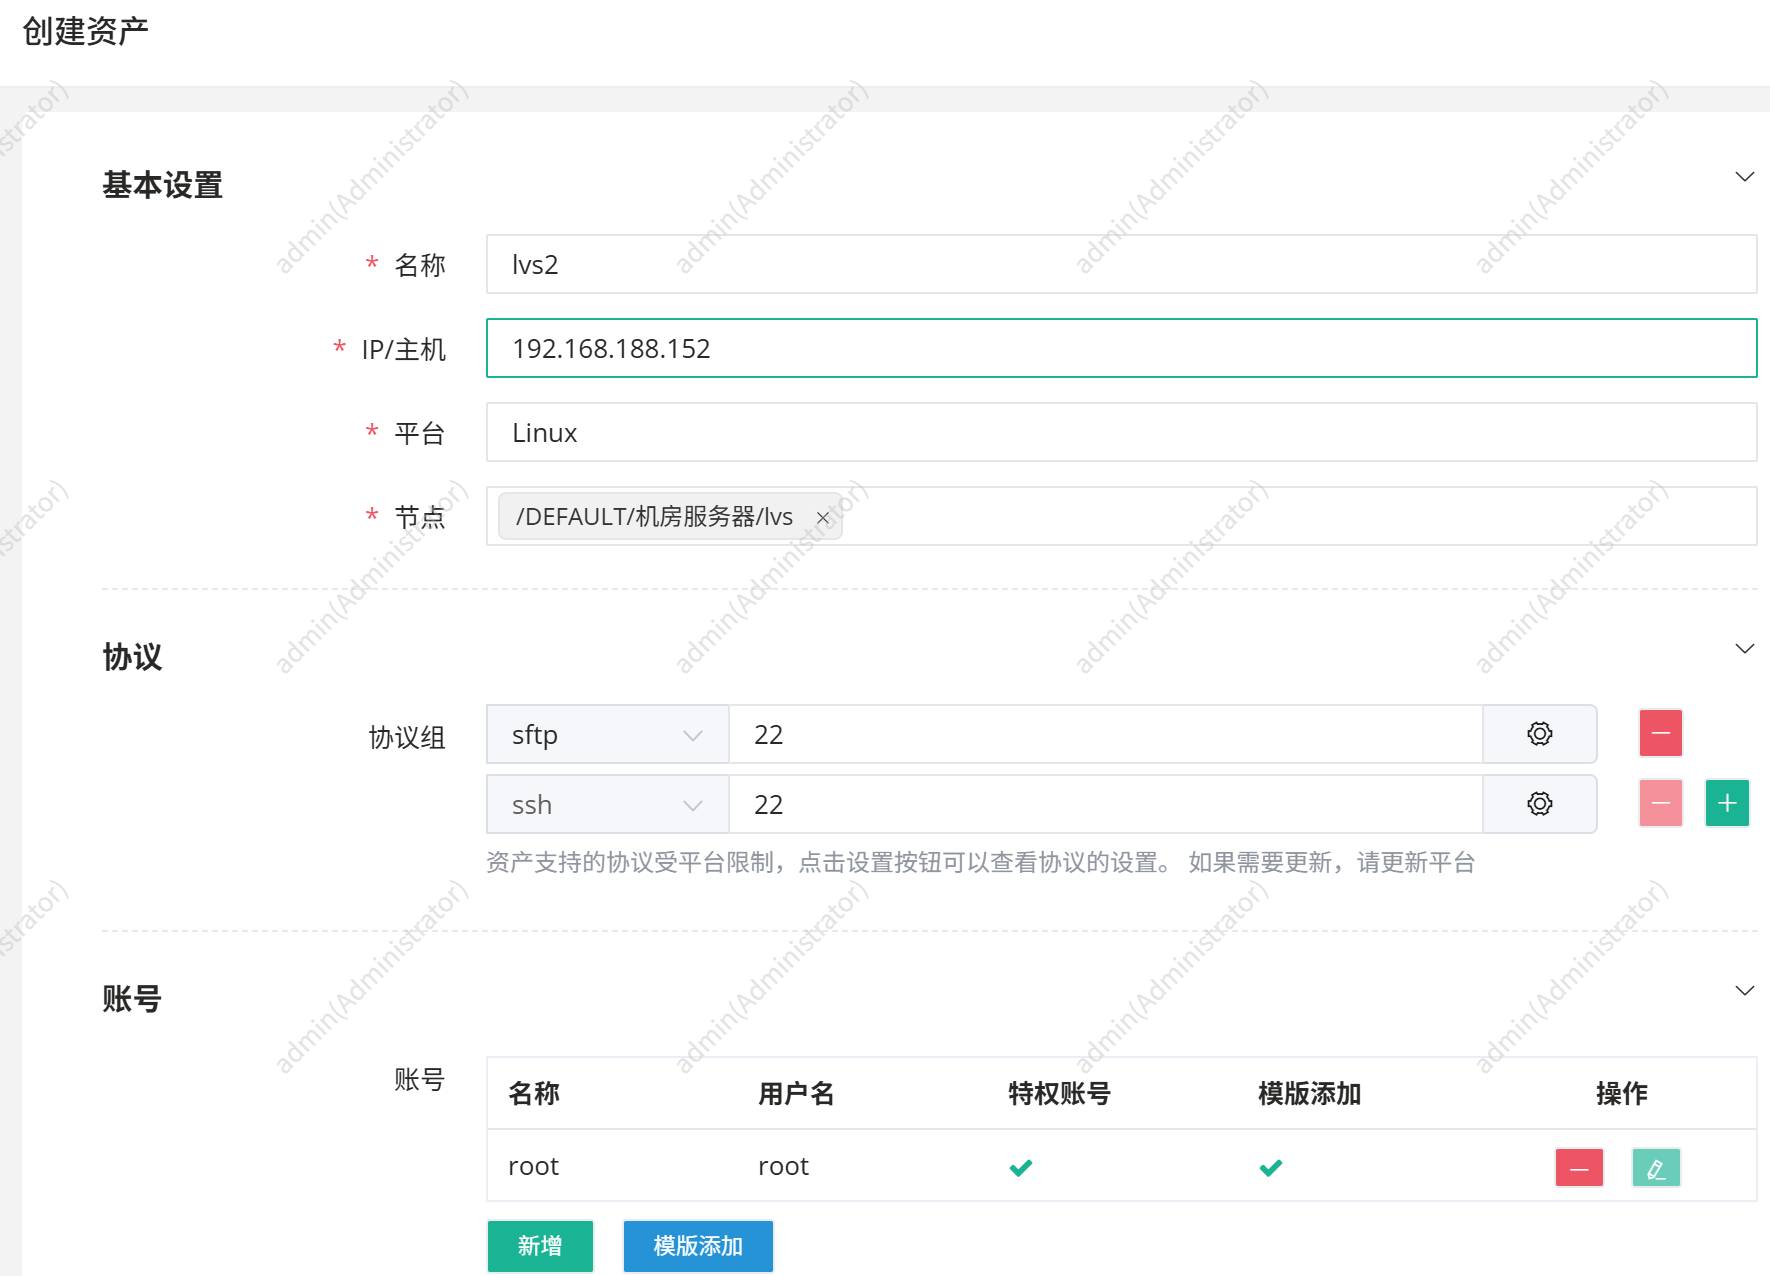Click the 账号 section heading
This screenshot has width=1770, height=1276.
point(132,999)
